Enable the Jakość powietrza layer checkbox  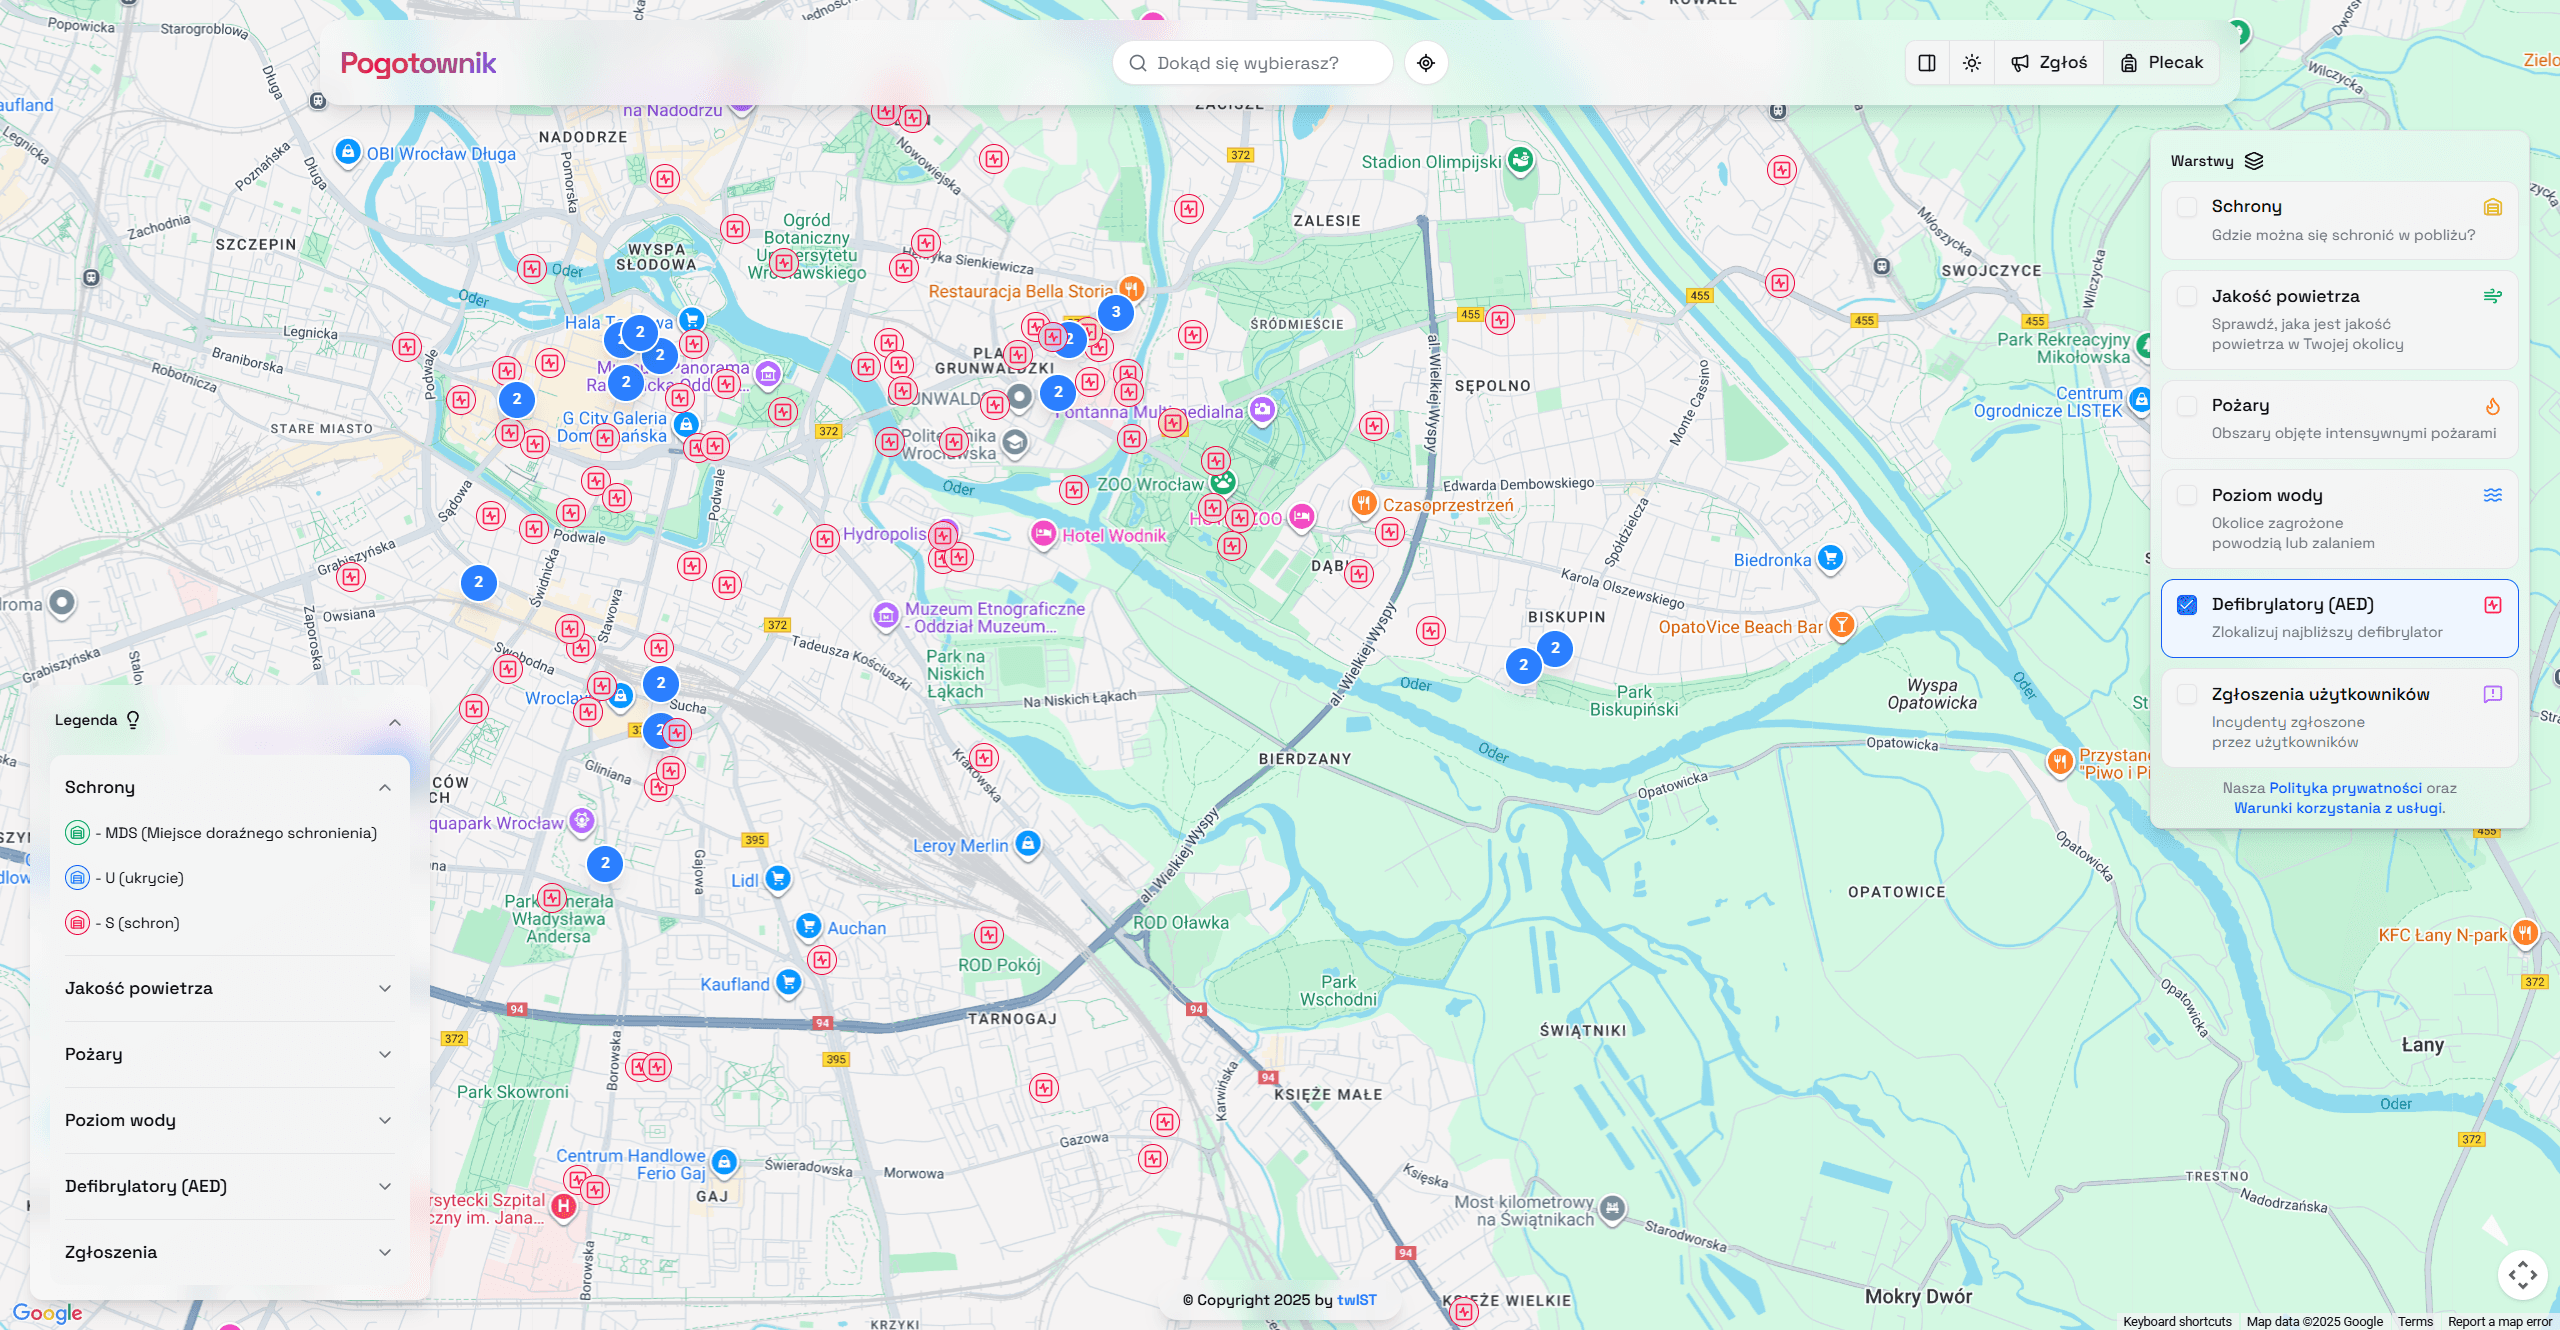click(x=2187, y=297)
